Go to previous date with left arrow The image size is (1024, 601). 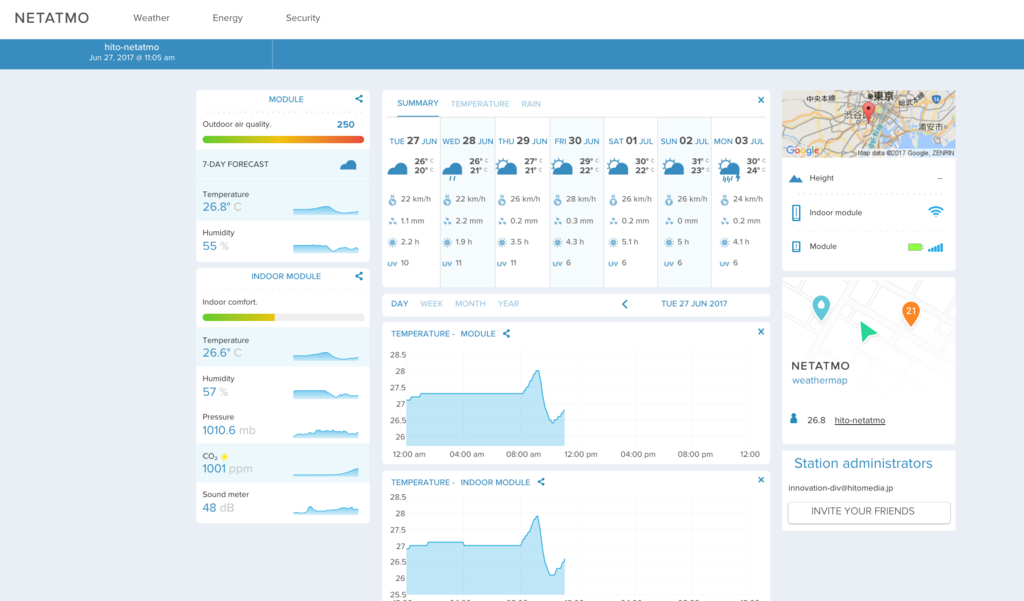(625, 304)
